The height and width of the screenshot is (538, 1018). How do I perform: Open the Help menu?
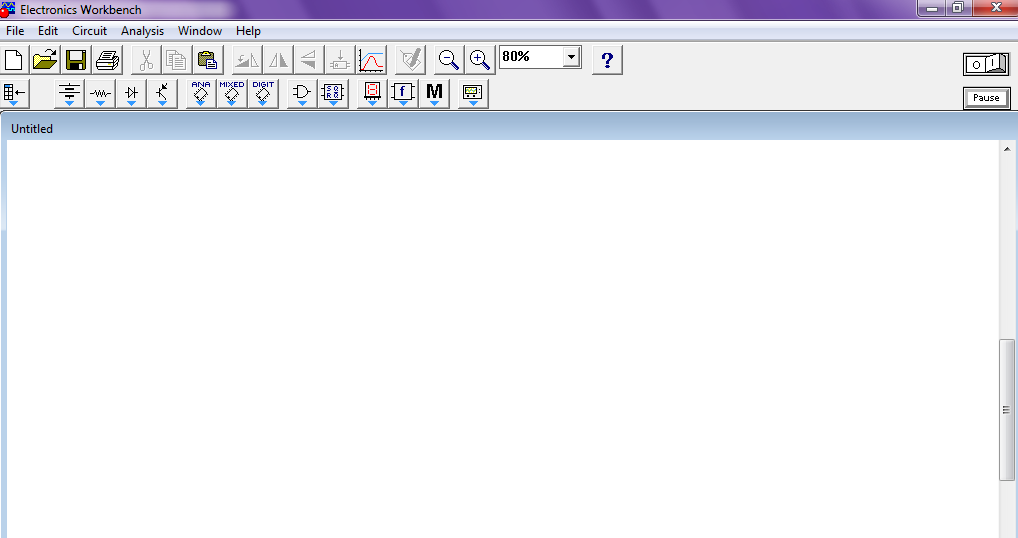point(248,31)
